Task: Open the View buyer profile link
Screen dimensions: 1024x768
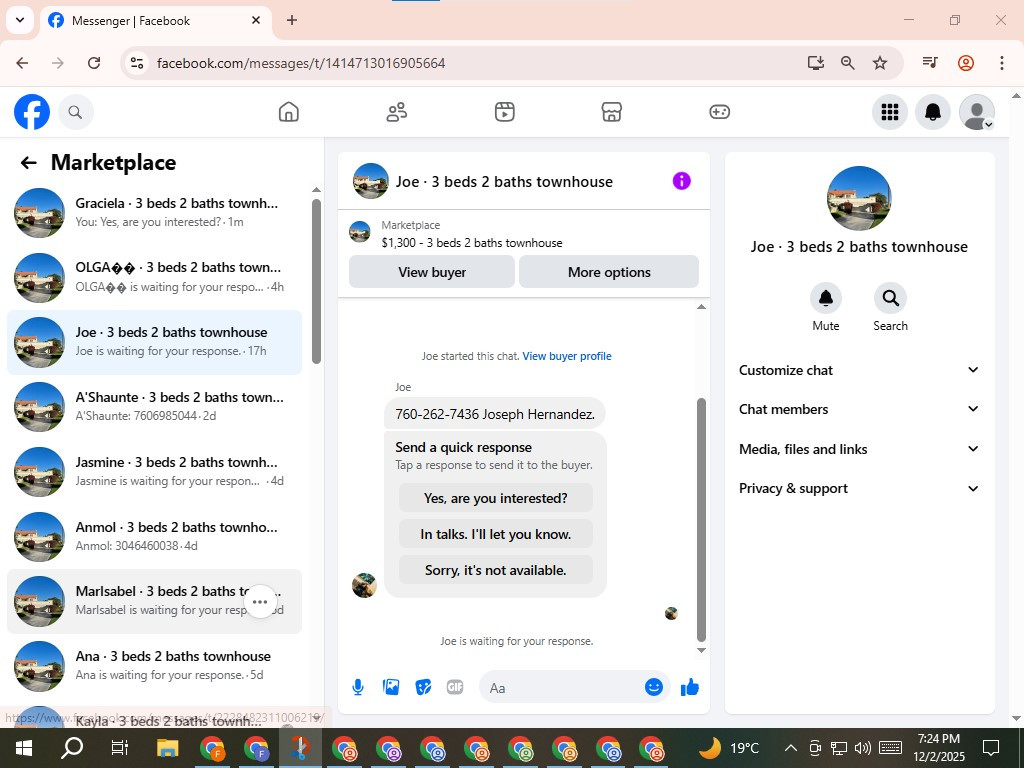Action: pyautogui.click(x=567, y=356)
